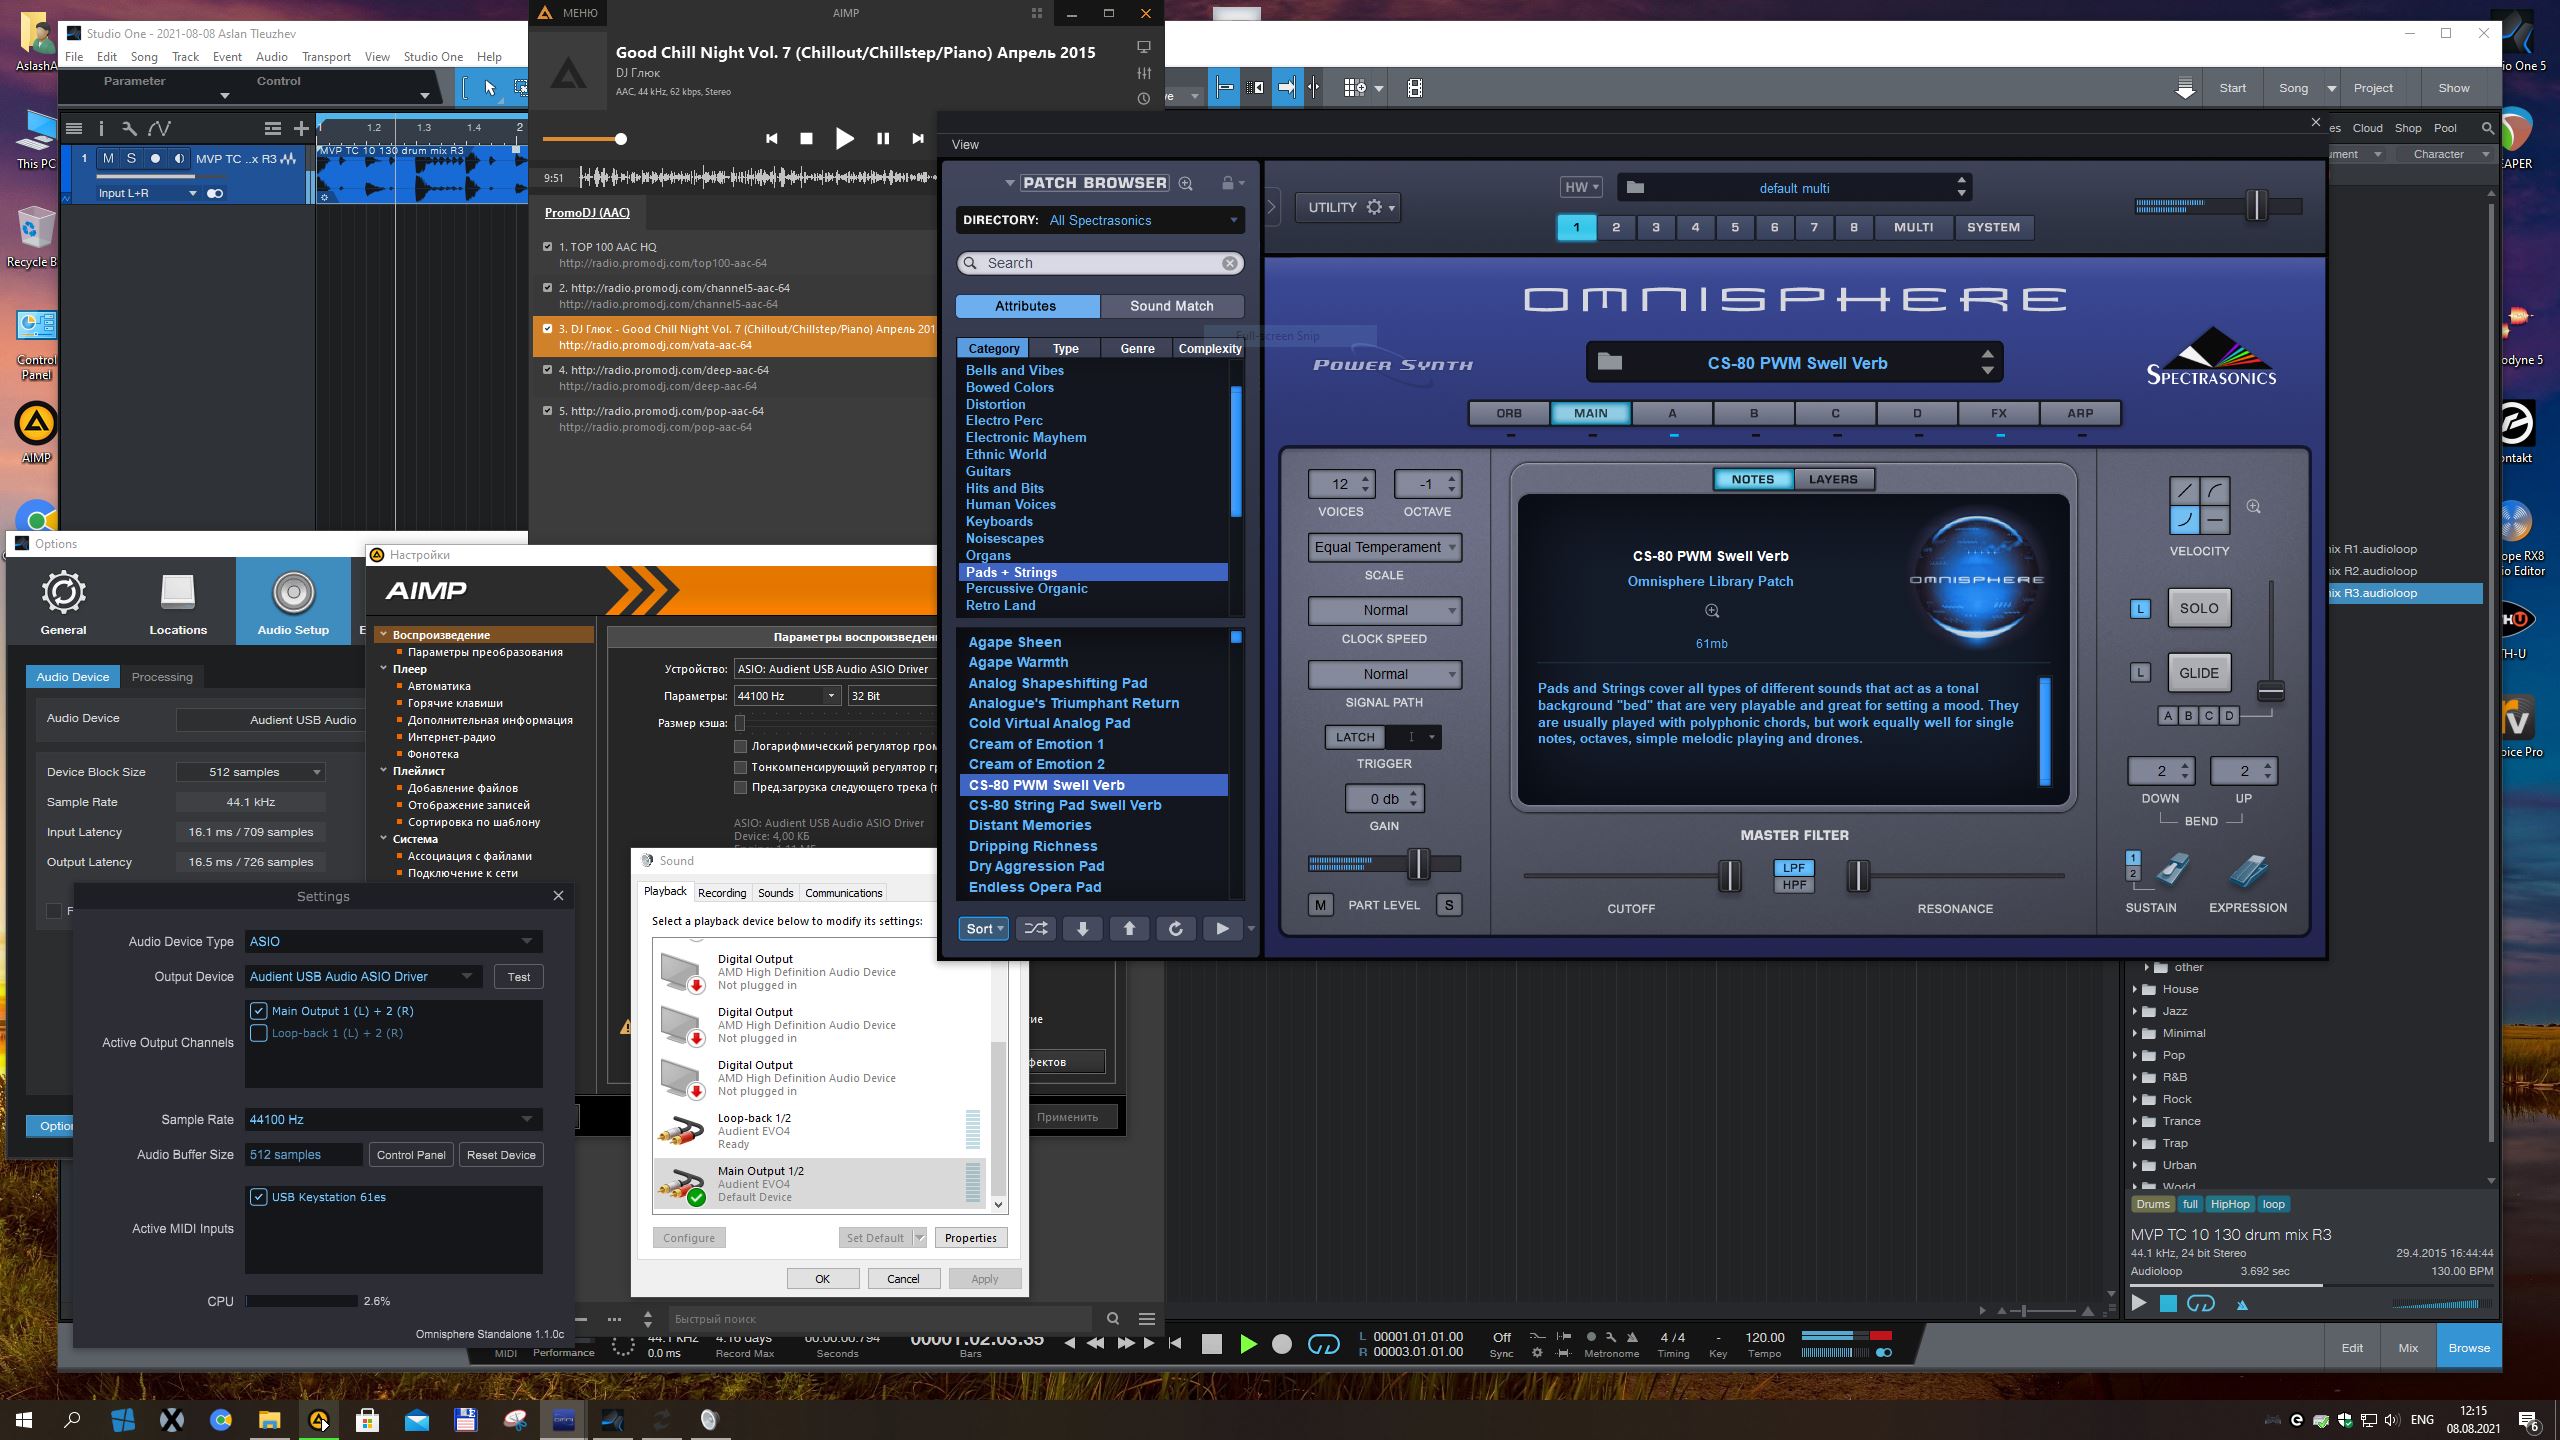Click Studio One loop transport button

(x=1323, y=1345)
